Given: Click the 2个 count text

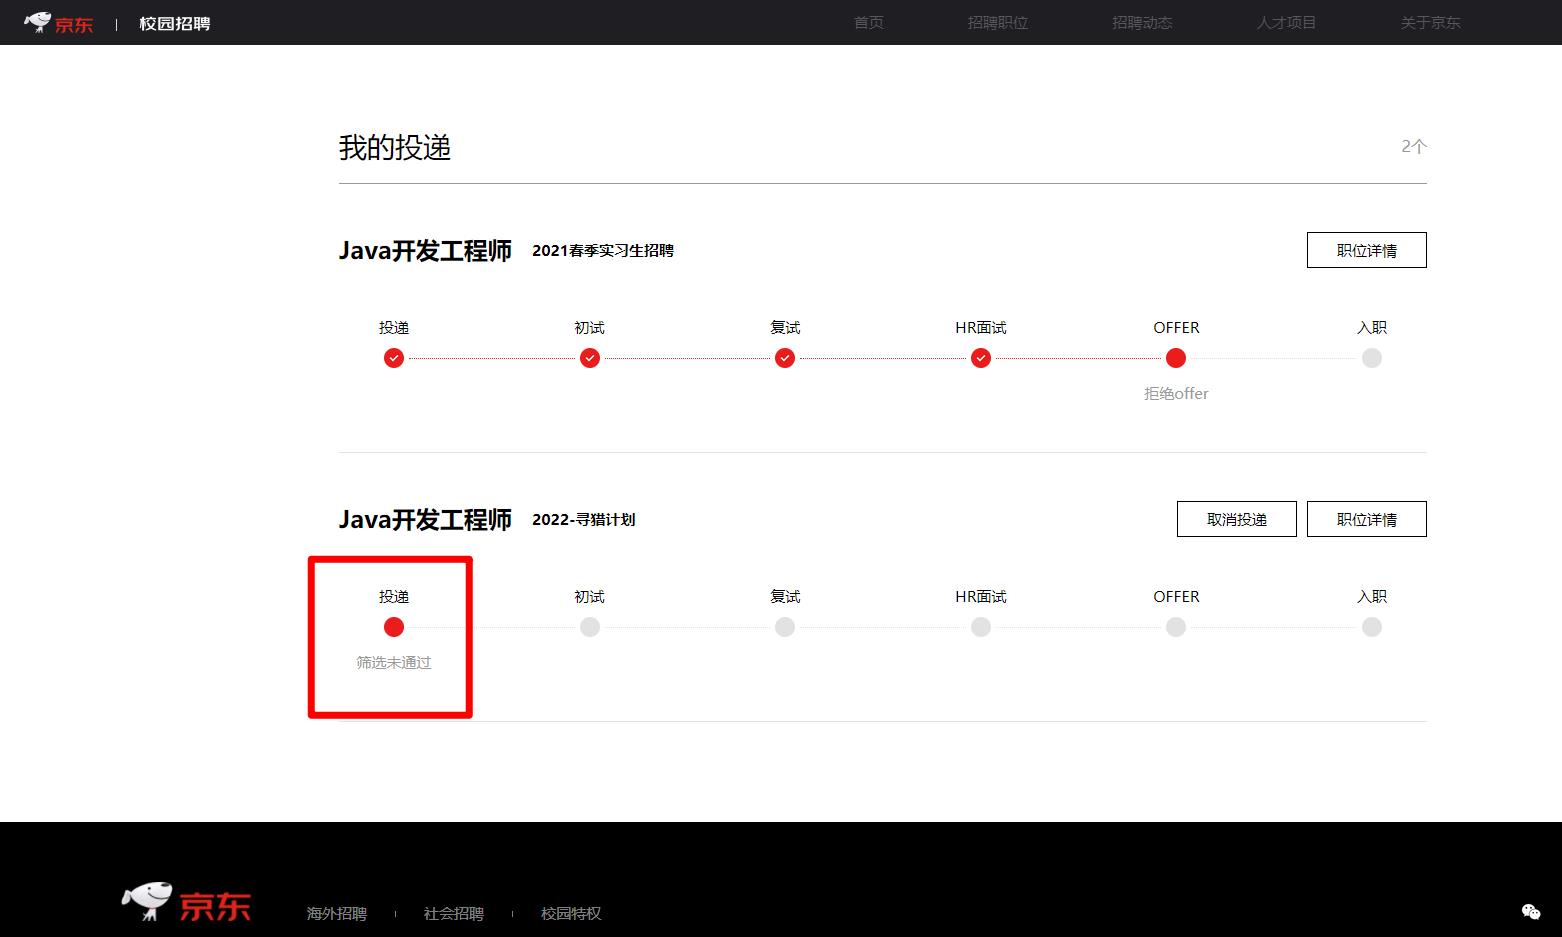Looking at the screenshot, I should (x=1414, y=146).
